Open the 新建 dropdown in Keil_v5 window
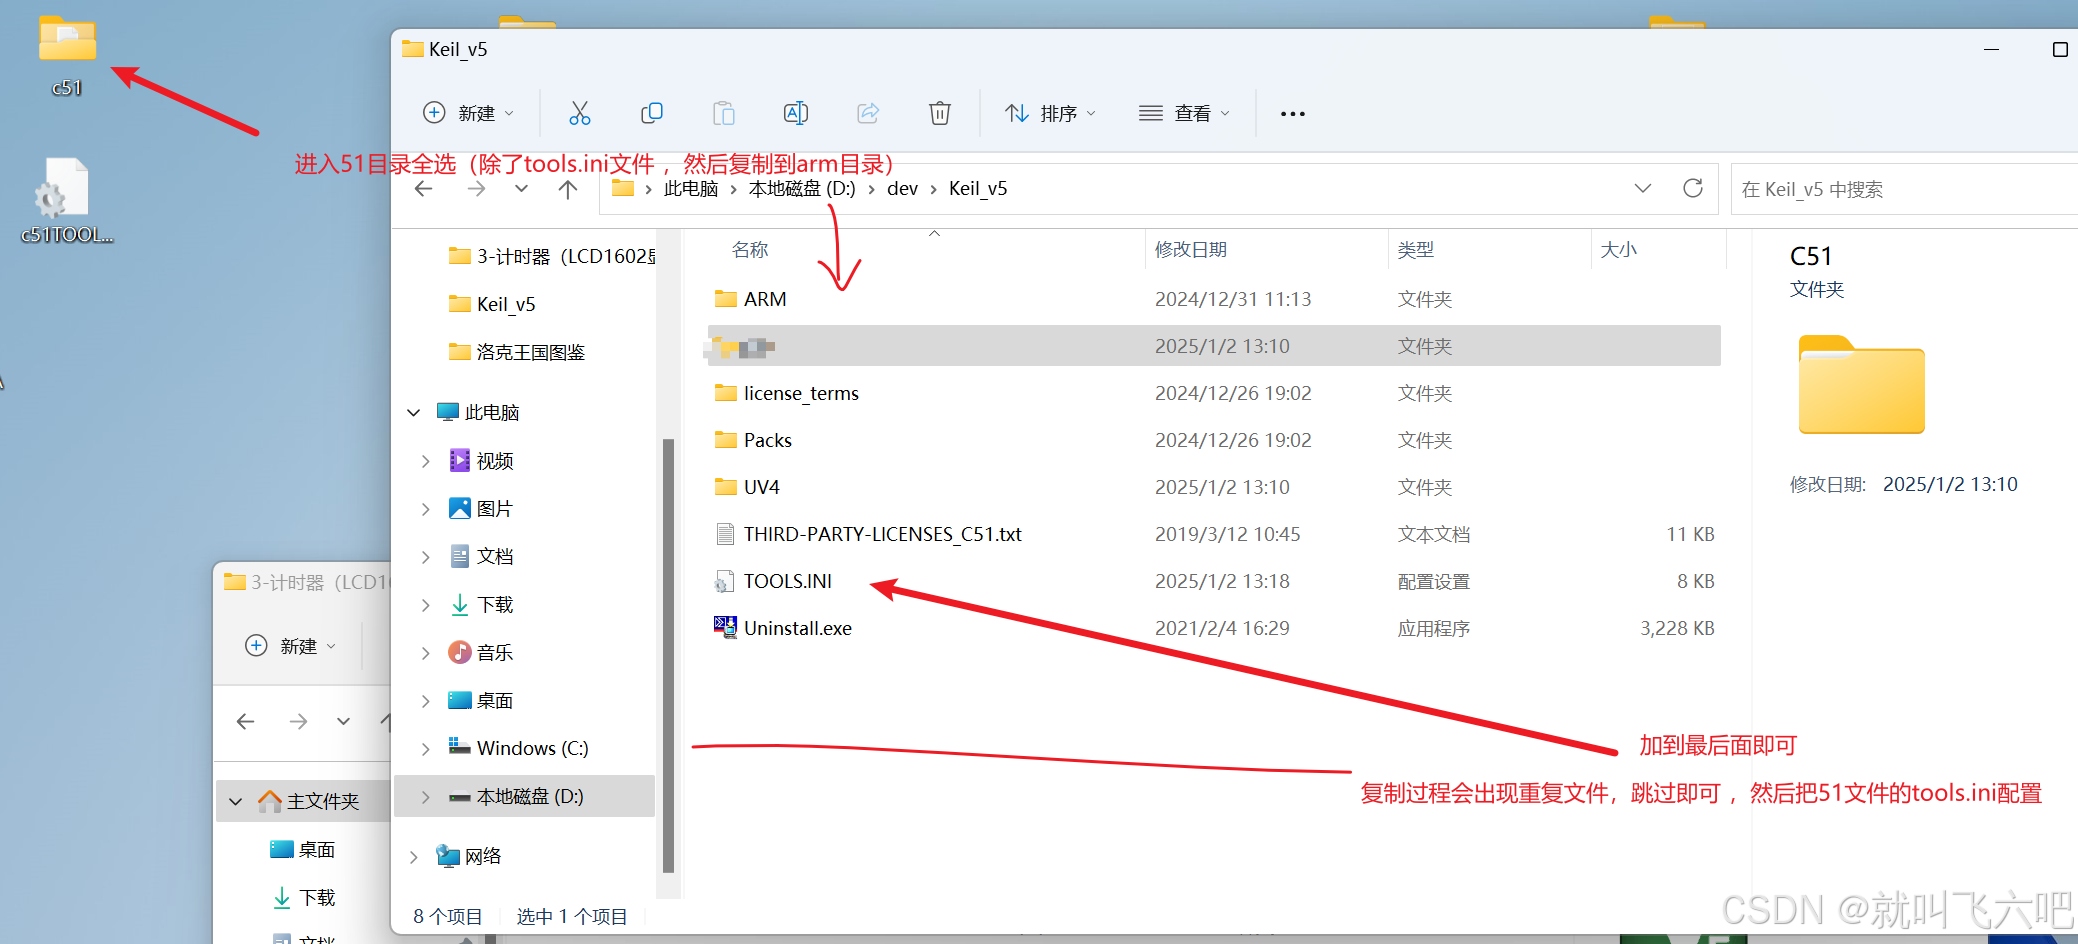 coord(469,113)
